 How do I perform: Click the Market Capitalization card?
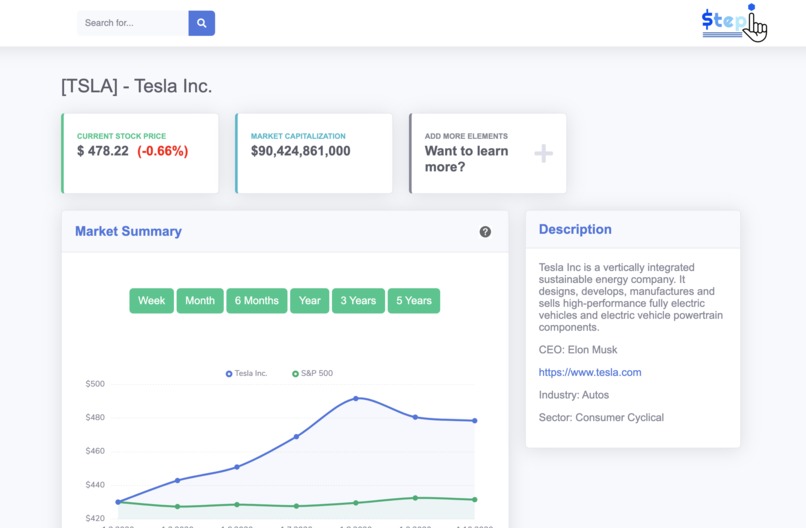314,153
